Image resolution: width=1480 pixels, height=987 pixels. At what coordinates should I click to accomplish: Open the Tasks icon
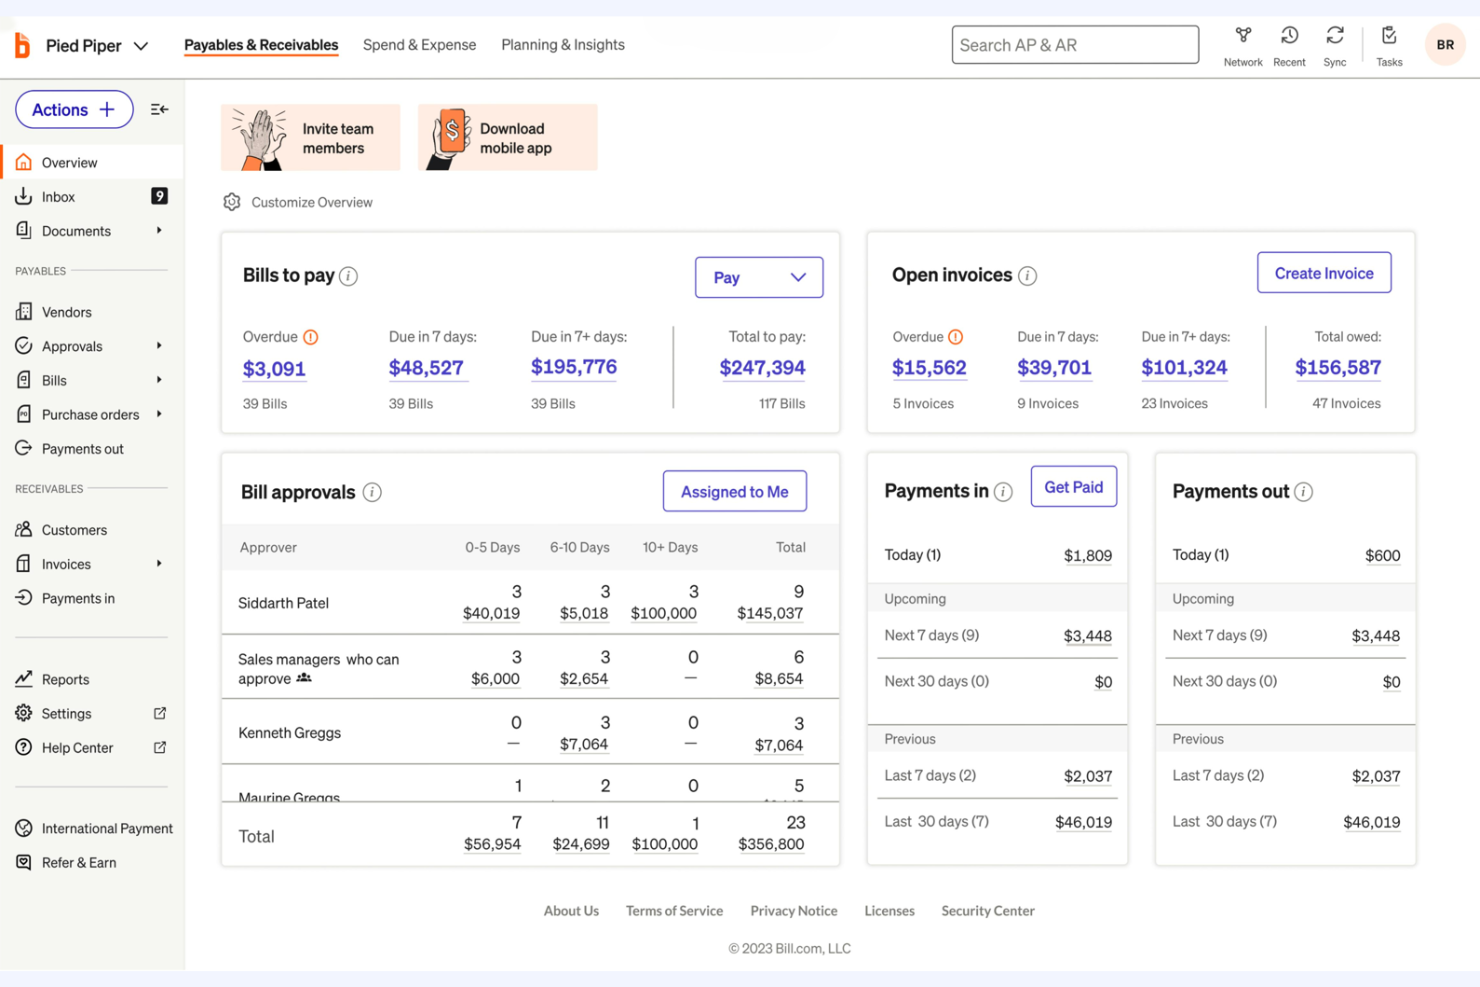coord(1389,36)
